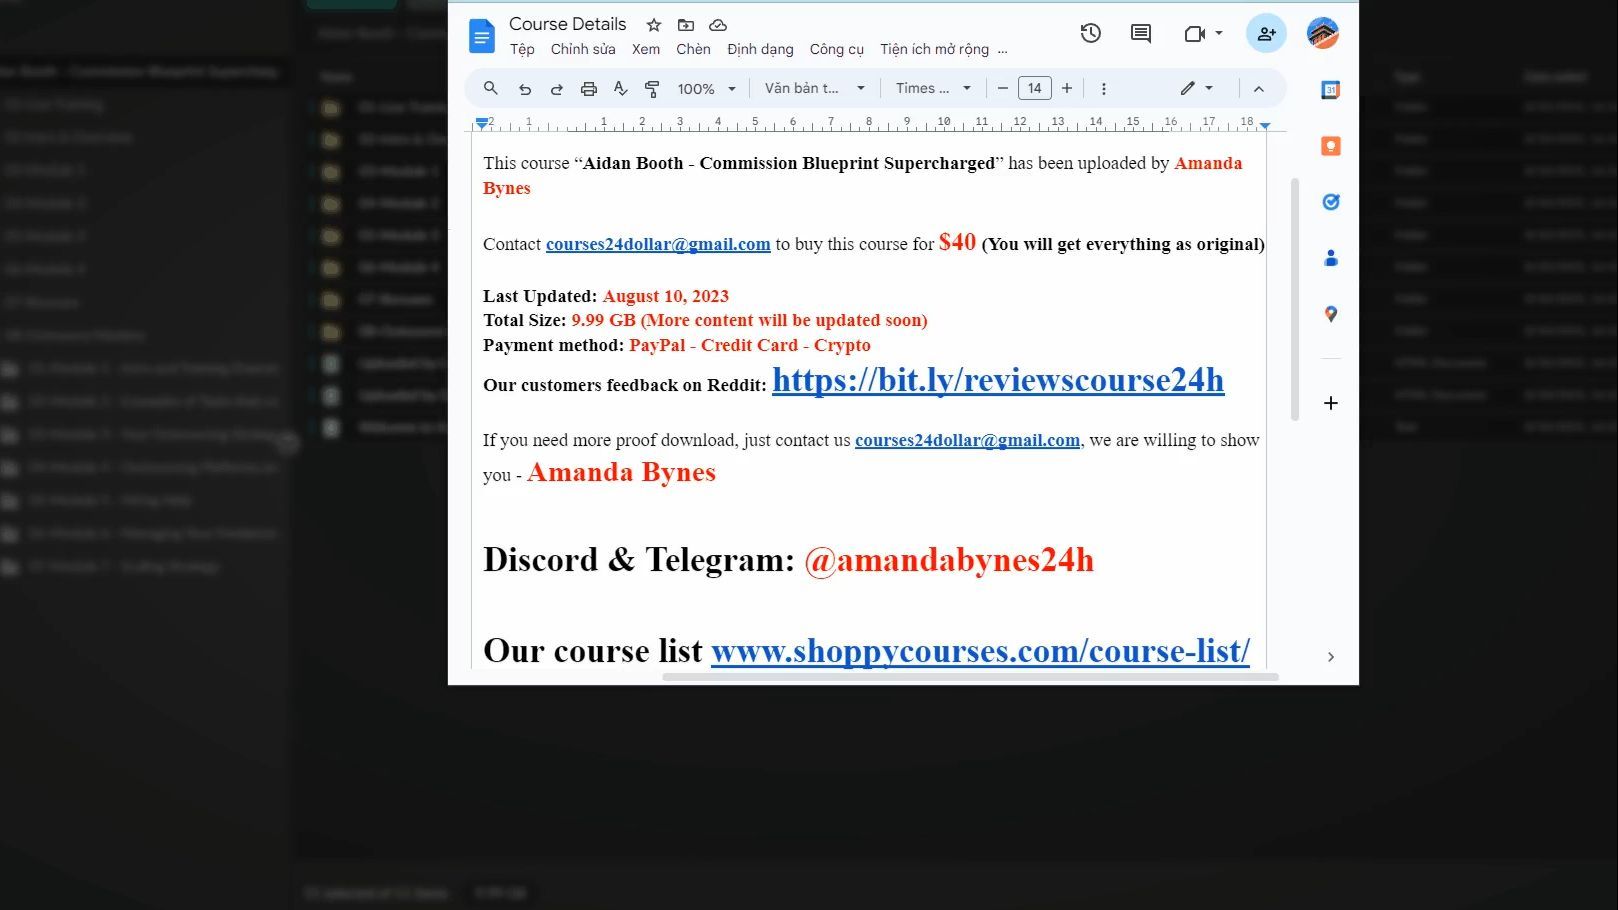This screenshot has height=910, width=1618.
Task: Expand the video call dropdown arrow
Action: (x=1219, y=33)
